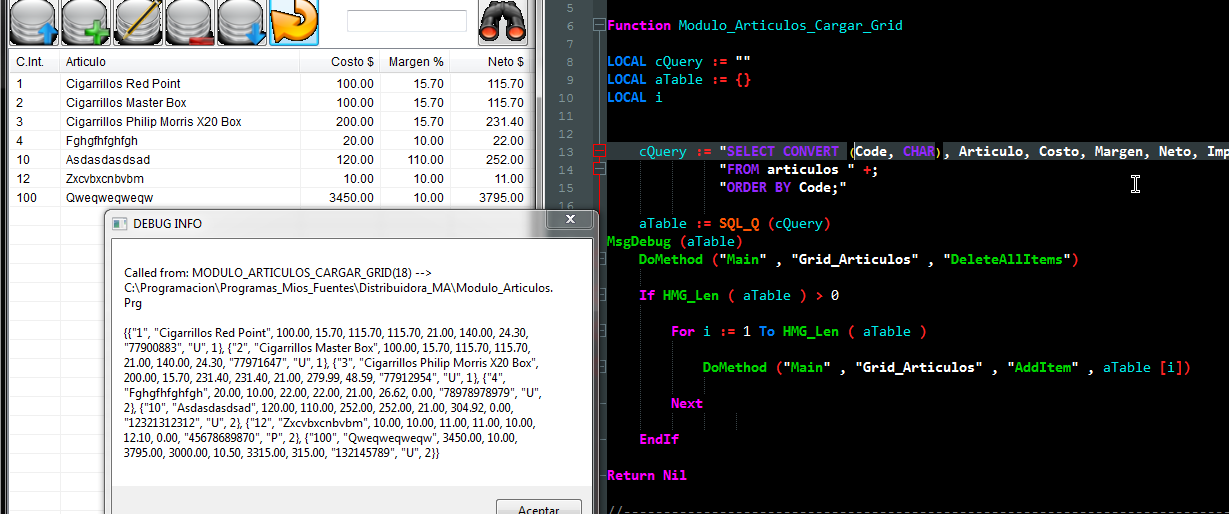Click the binoculars search icon
1229x514 pixels.
pyautogui.click(x=502, y=23)
